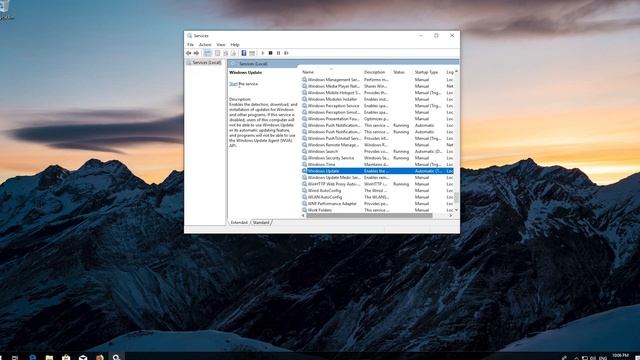Open the Mail app from the taskbar
The width and height of the screenshot is (640, 360).
click(83, 357)
